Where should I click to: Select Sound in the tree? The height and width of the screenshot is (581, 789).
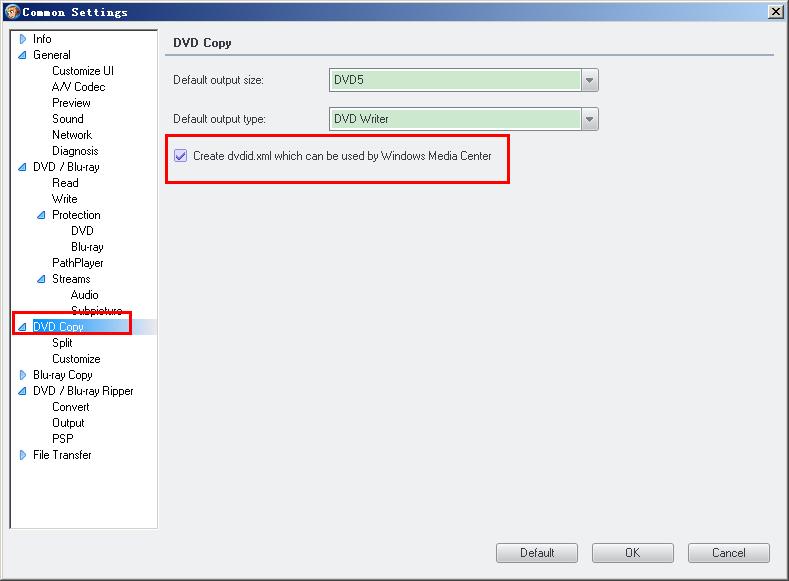pos(68,119)
